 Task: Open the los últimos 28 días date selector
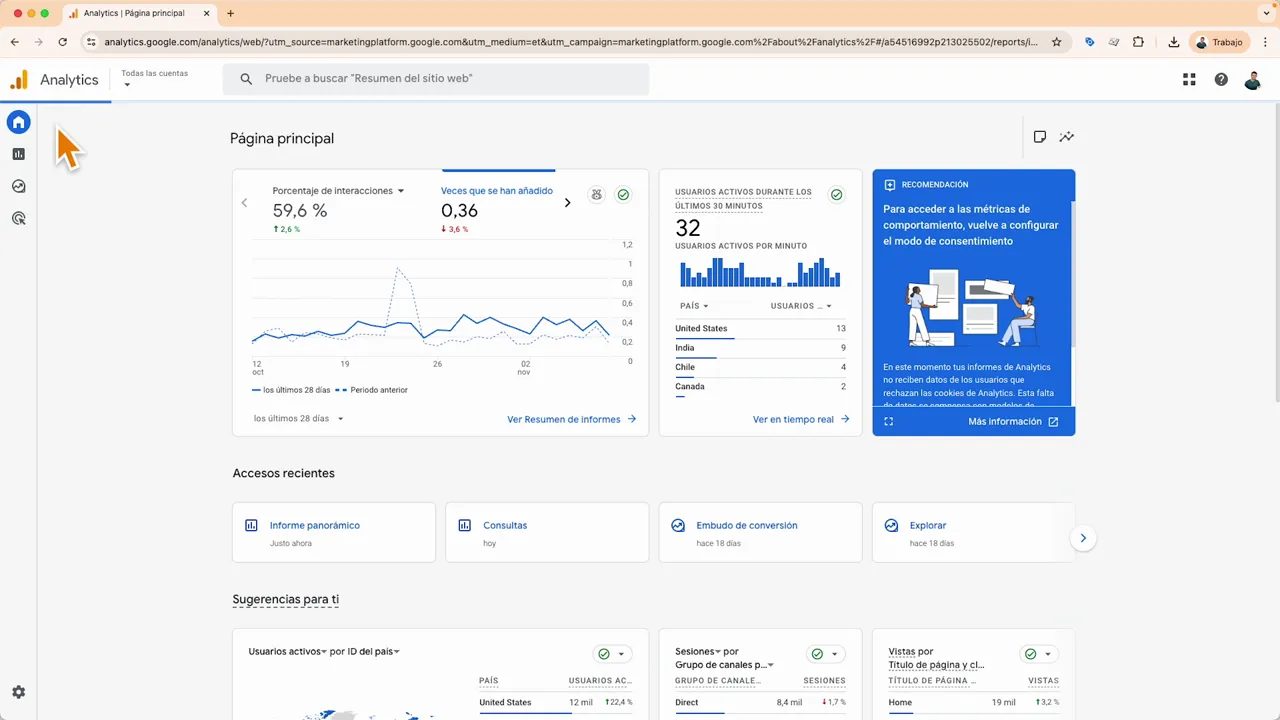click(x=295, y=418)
